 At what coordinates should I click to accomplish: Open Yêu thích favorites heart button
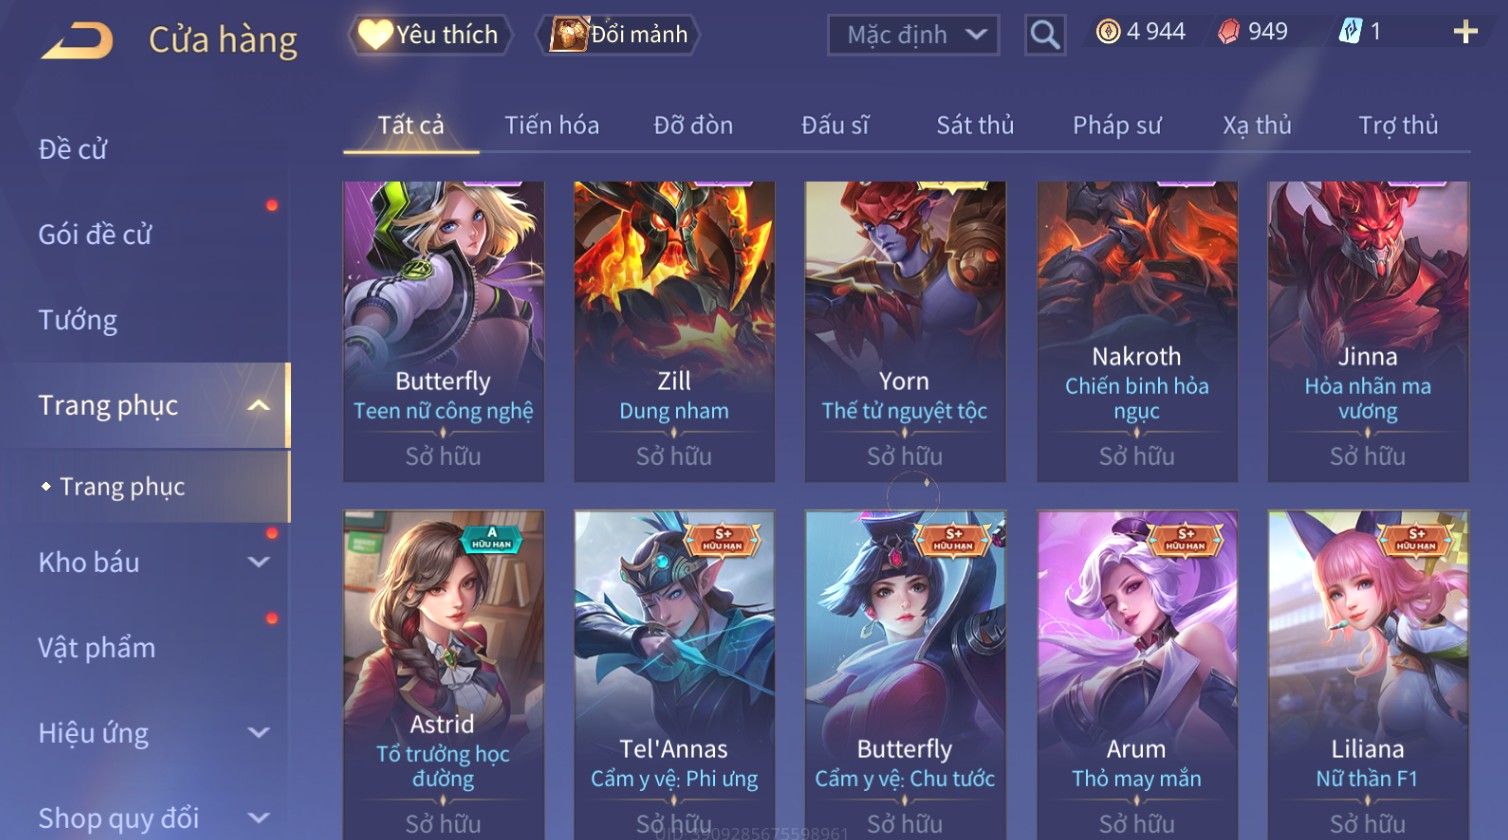[430, 35]
